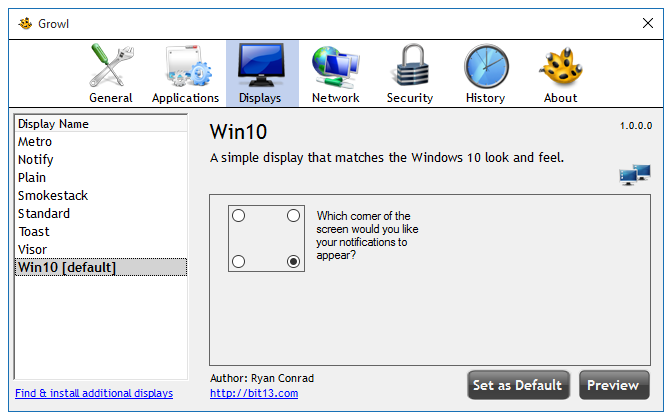Close the Growl window

click(x=648, y=23)
